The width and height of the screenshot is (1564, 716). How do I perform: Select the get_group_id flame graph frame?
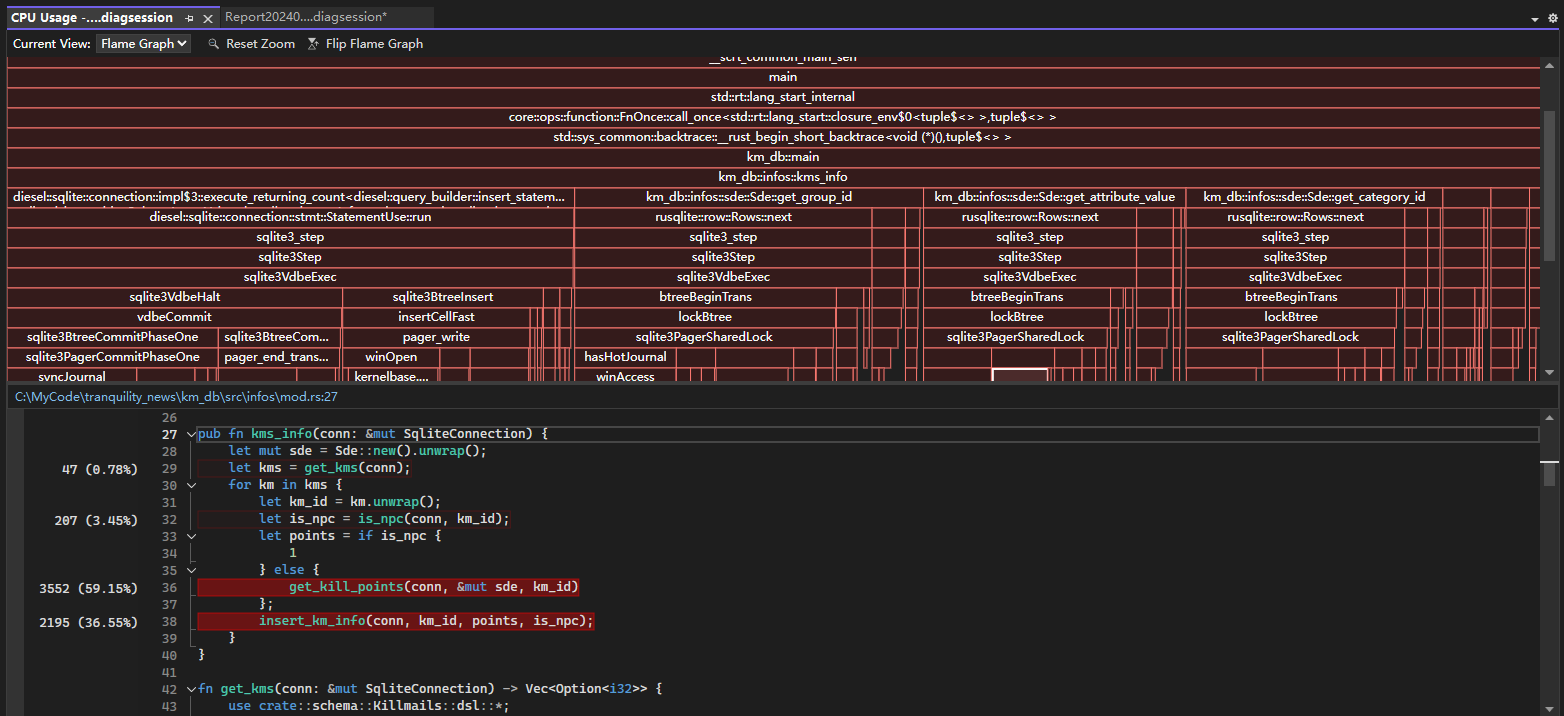[748, 197]
